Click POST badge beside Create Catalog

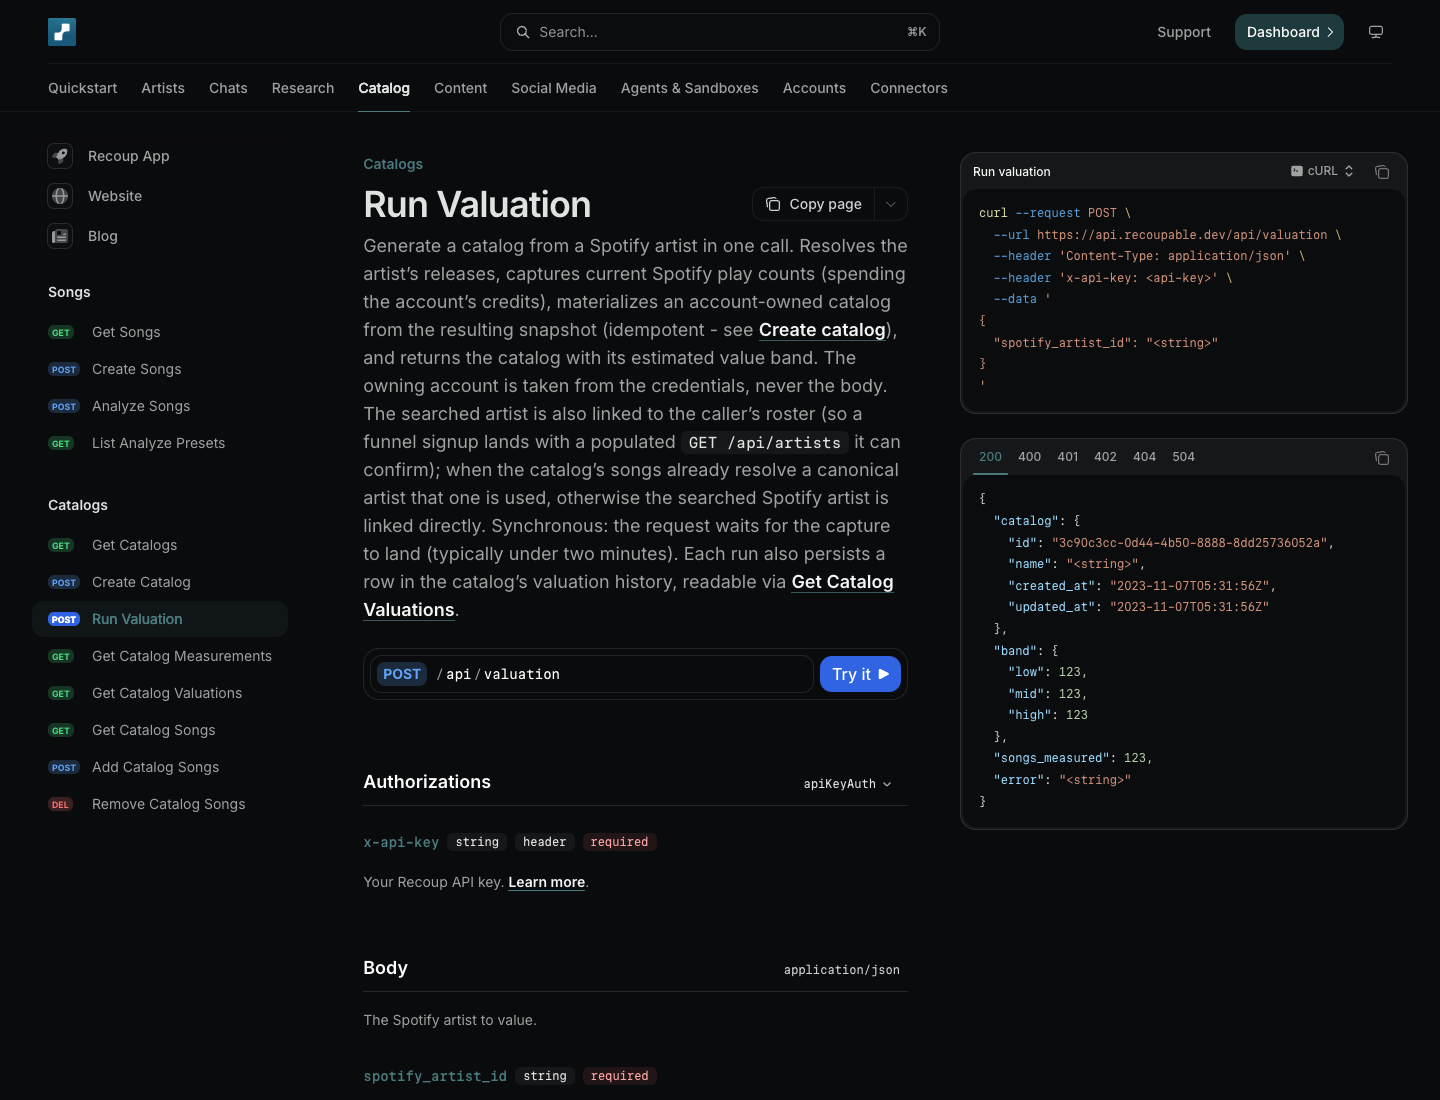point(64,583)
